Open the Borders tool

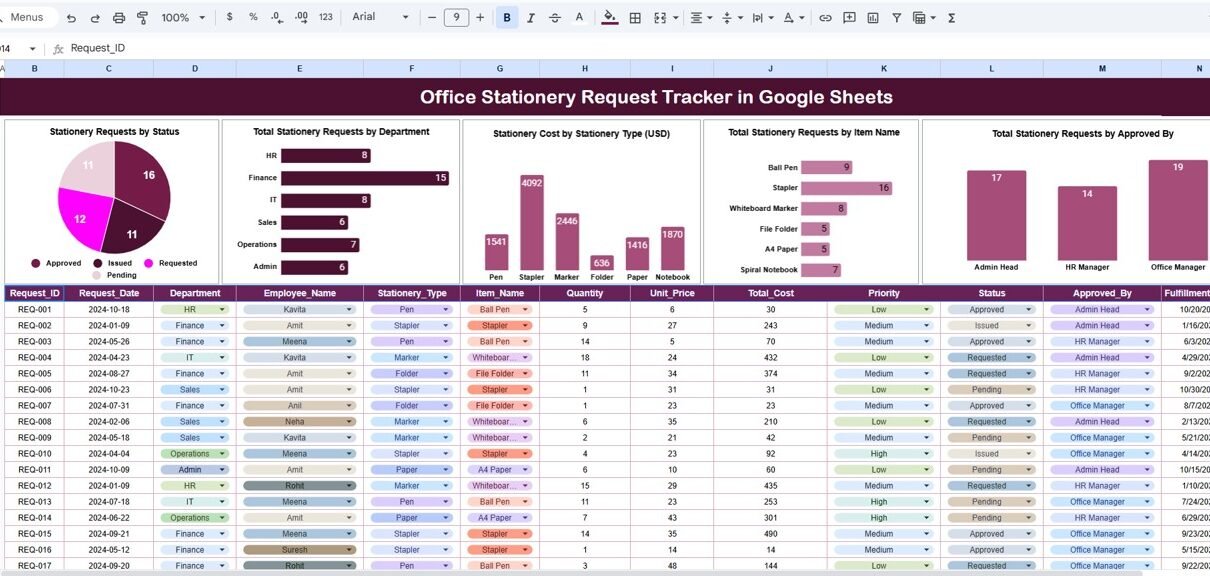tap(635, 18)
